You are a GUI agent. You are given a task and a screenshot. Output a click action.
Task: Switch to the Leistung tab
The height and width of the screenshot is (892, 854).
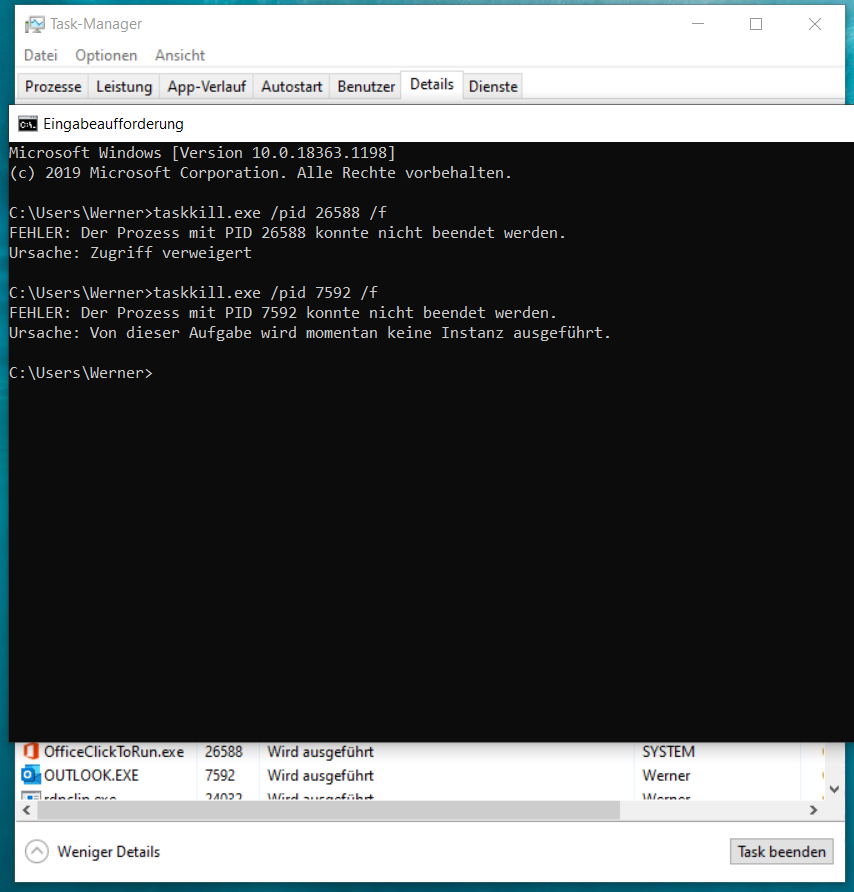(124, 86)
